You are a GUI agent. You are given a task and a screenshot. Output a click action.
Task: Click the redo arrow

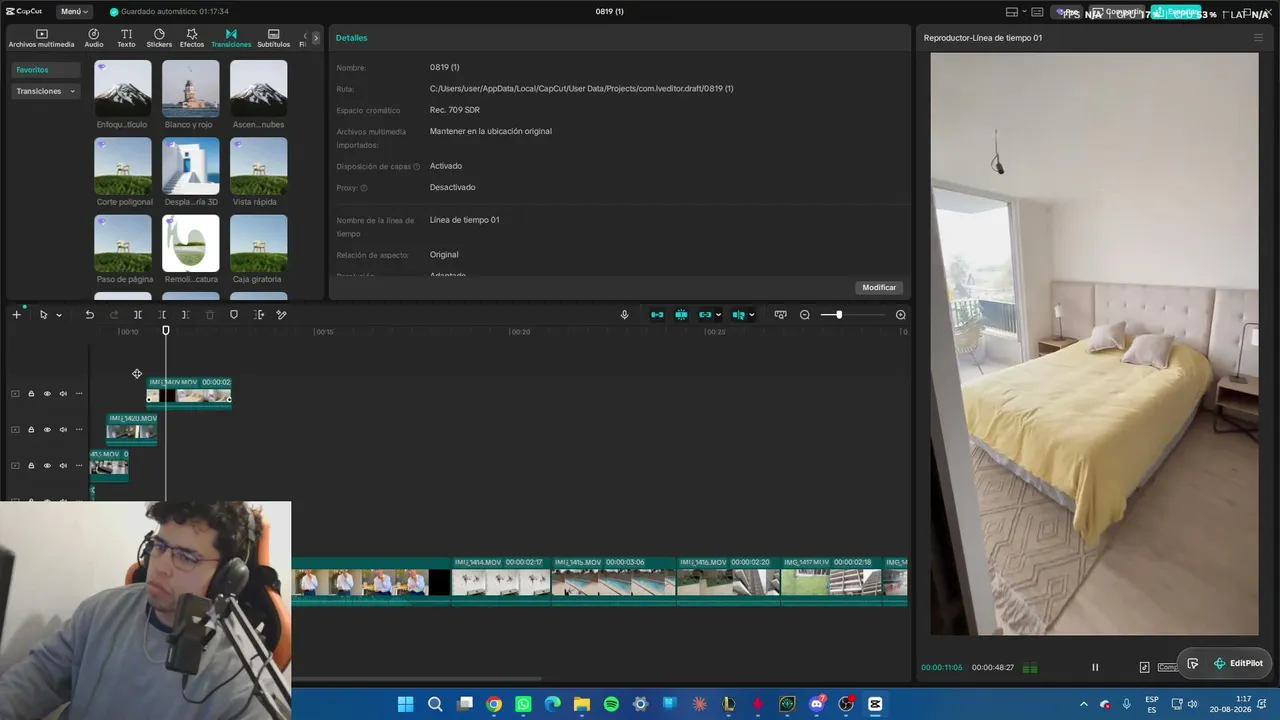pos(113,315)
